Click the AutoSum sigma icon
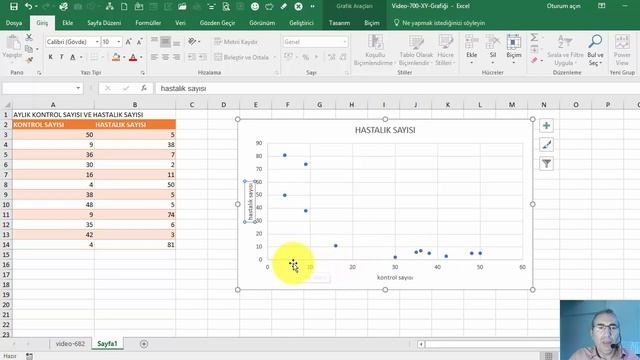 tap(534, 38)
